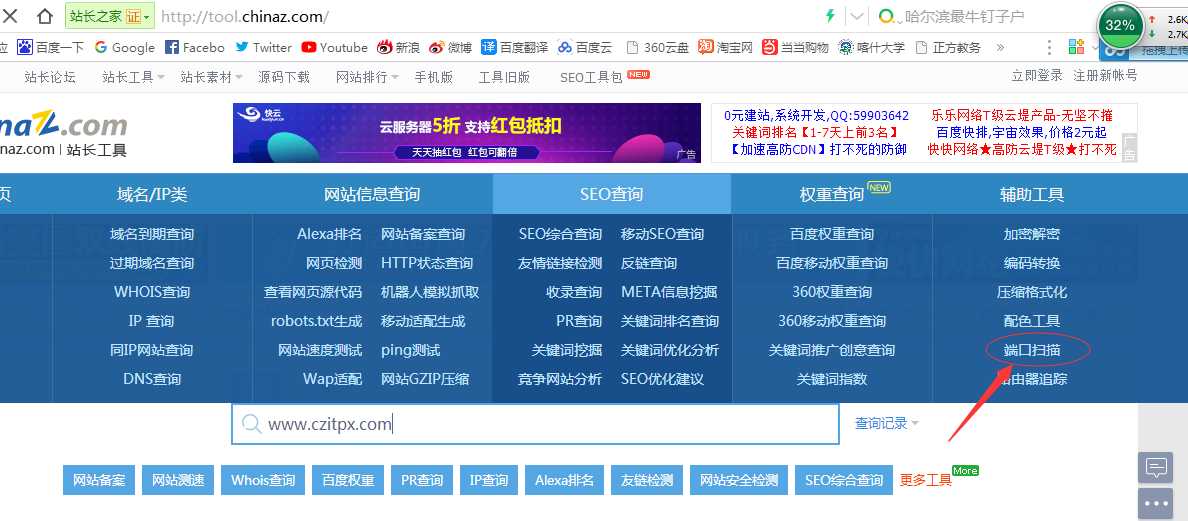The width and height of the screenshot is (1188, 521).
Task: Click the 友链检测 quick button
Action: click(647, 480)
